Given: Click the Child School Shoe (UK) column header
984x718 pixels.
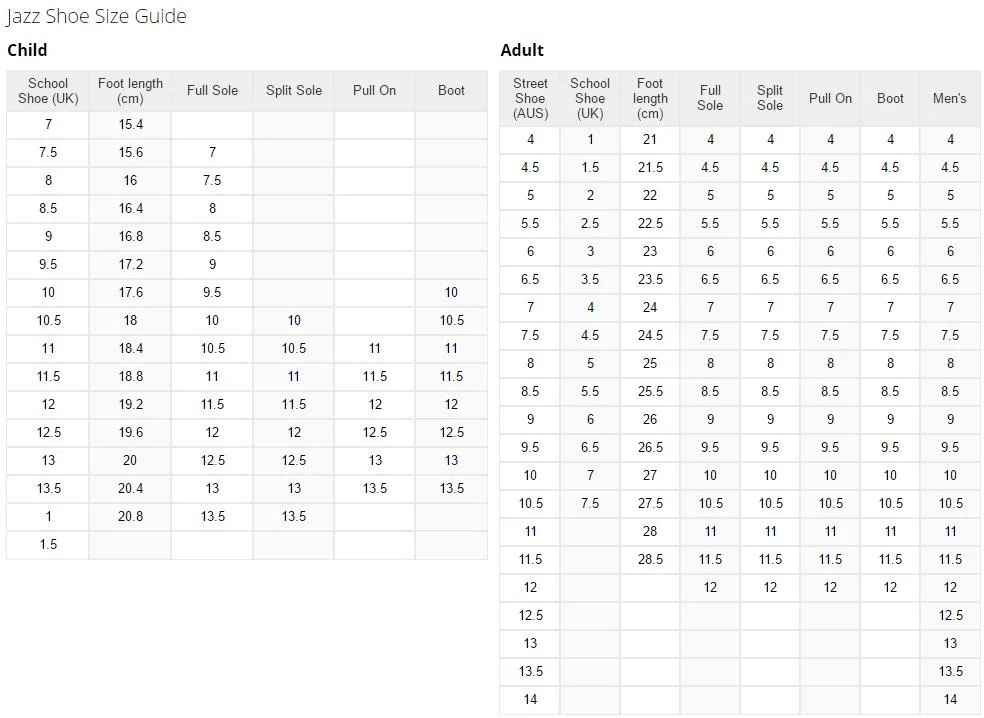Looking at the screenshot, I should click(x=48, y=91).
